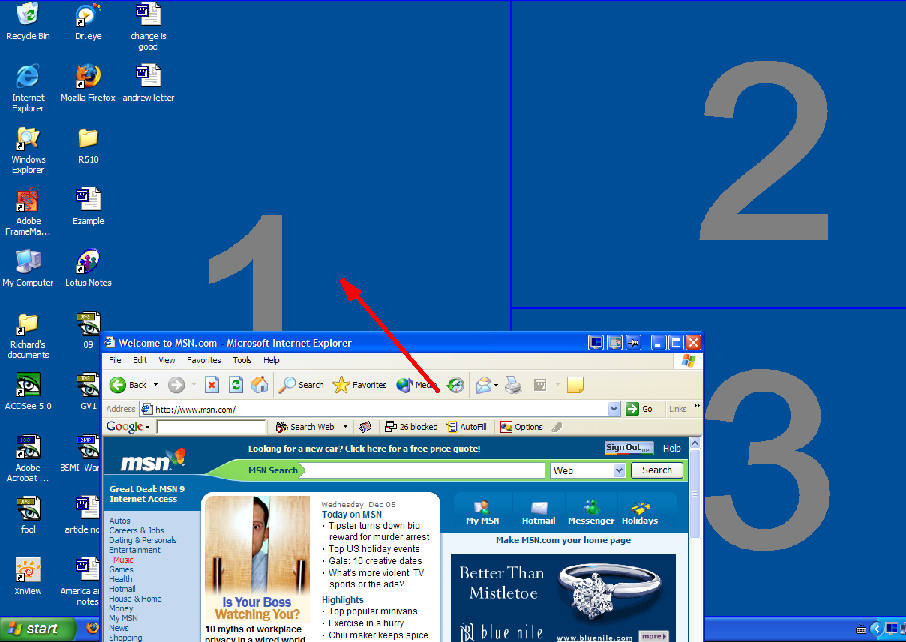The width and height of the screenshot is (906, 642).
Task: Click the 36 blocked popup blocker button
Action: [x=411, y=427]
